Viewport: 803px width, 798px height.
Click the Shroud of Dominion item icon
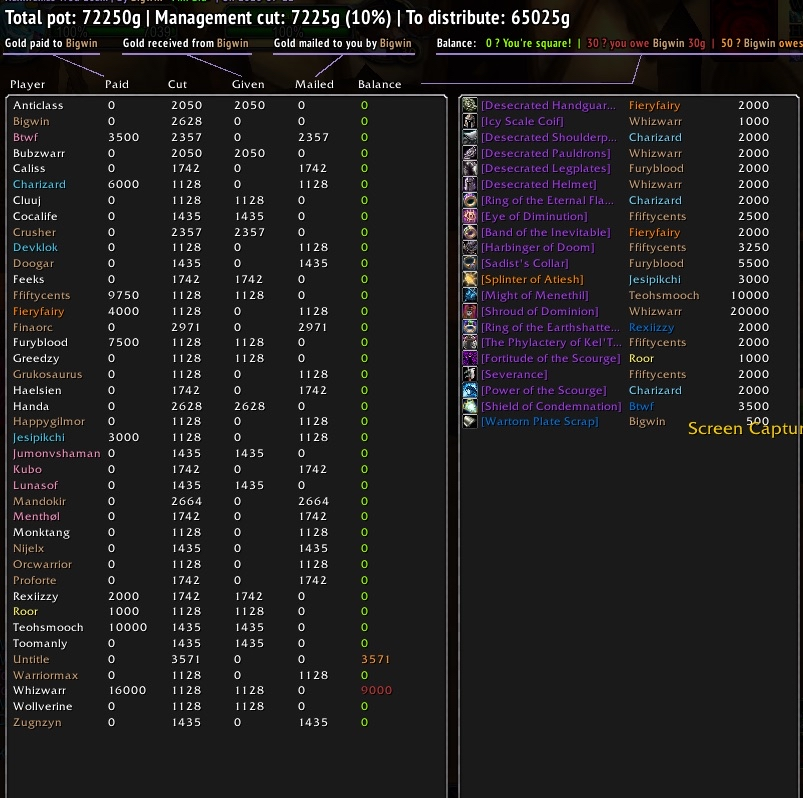470,311
